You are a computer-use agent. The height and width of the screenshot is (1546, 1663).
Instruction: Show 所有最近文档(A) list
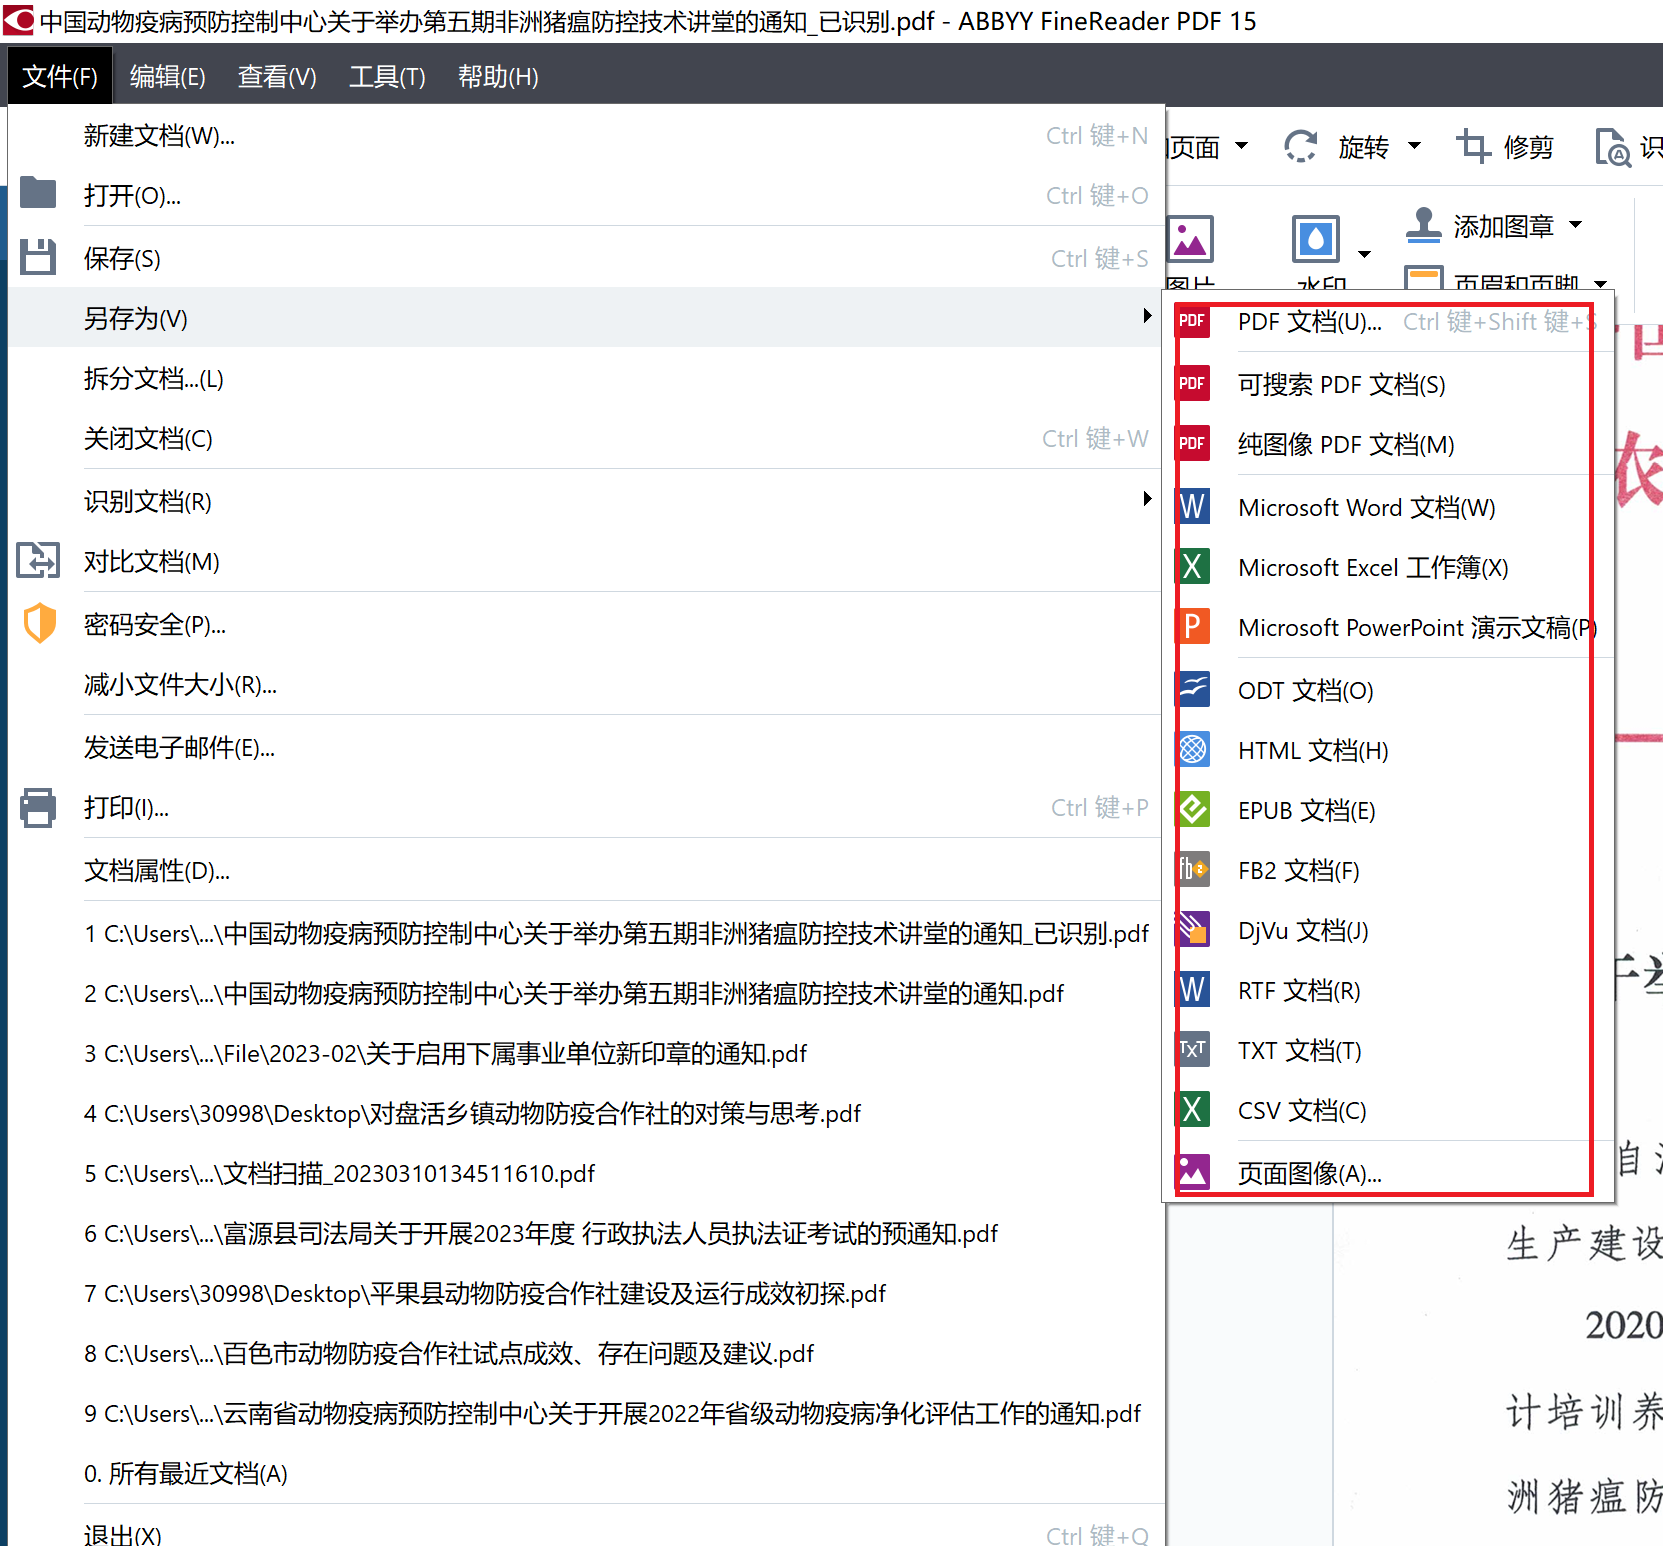click(x=586, y=1473)
